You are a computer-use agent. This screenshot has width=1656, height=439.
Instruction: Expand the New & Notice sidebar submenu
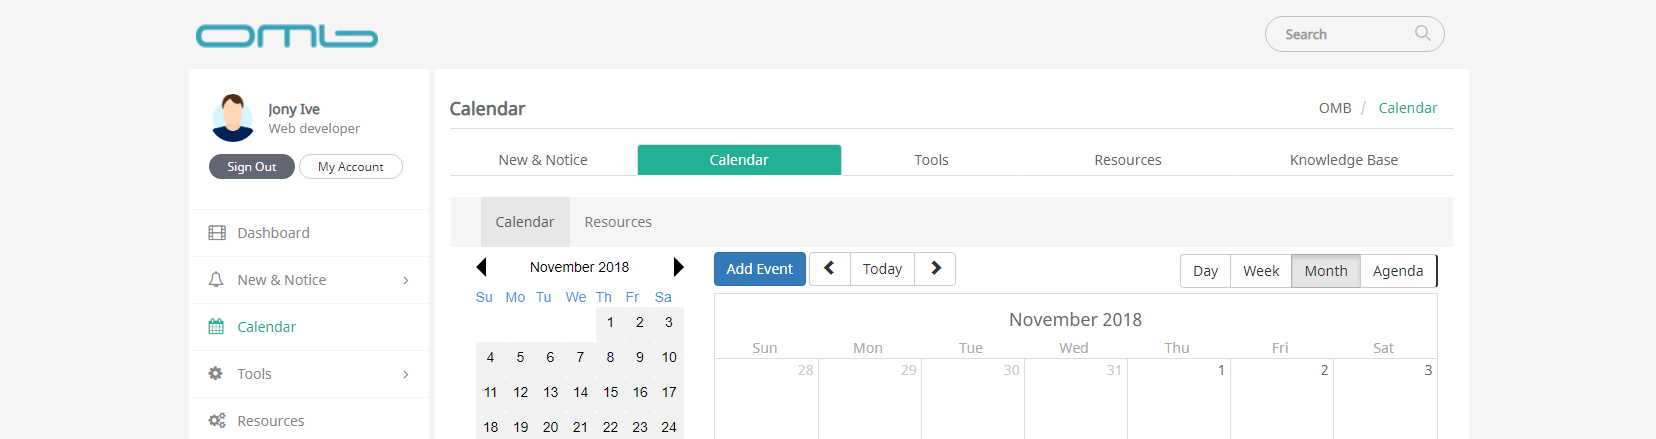[x=405, y=280]
